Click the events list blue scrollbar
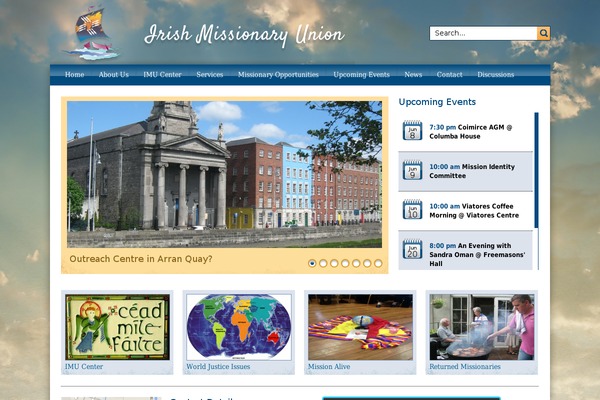This screenshot has width=600, height=400. tap(536, 170)
